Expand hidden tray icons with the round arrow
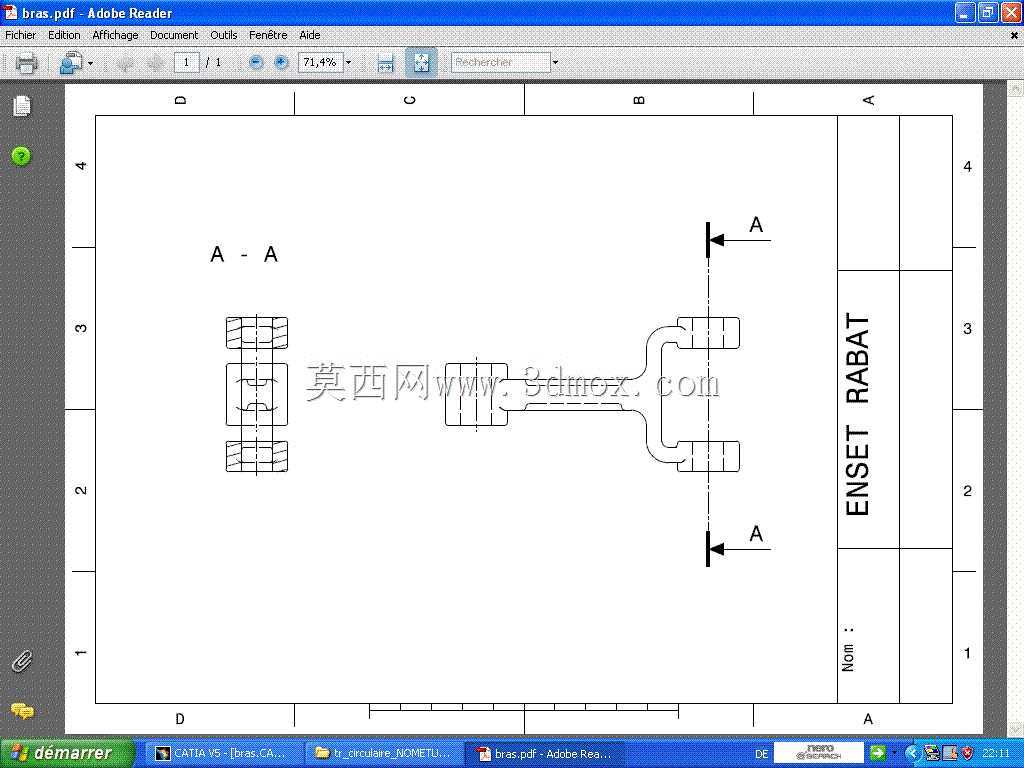This screenshot has width=1024, height=768. pyautogui.click(x=913, y=754)
